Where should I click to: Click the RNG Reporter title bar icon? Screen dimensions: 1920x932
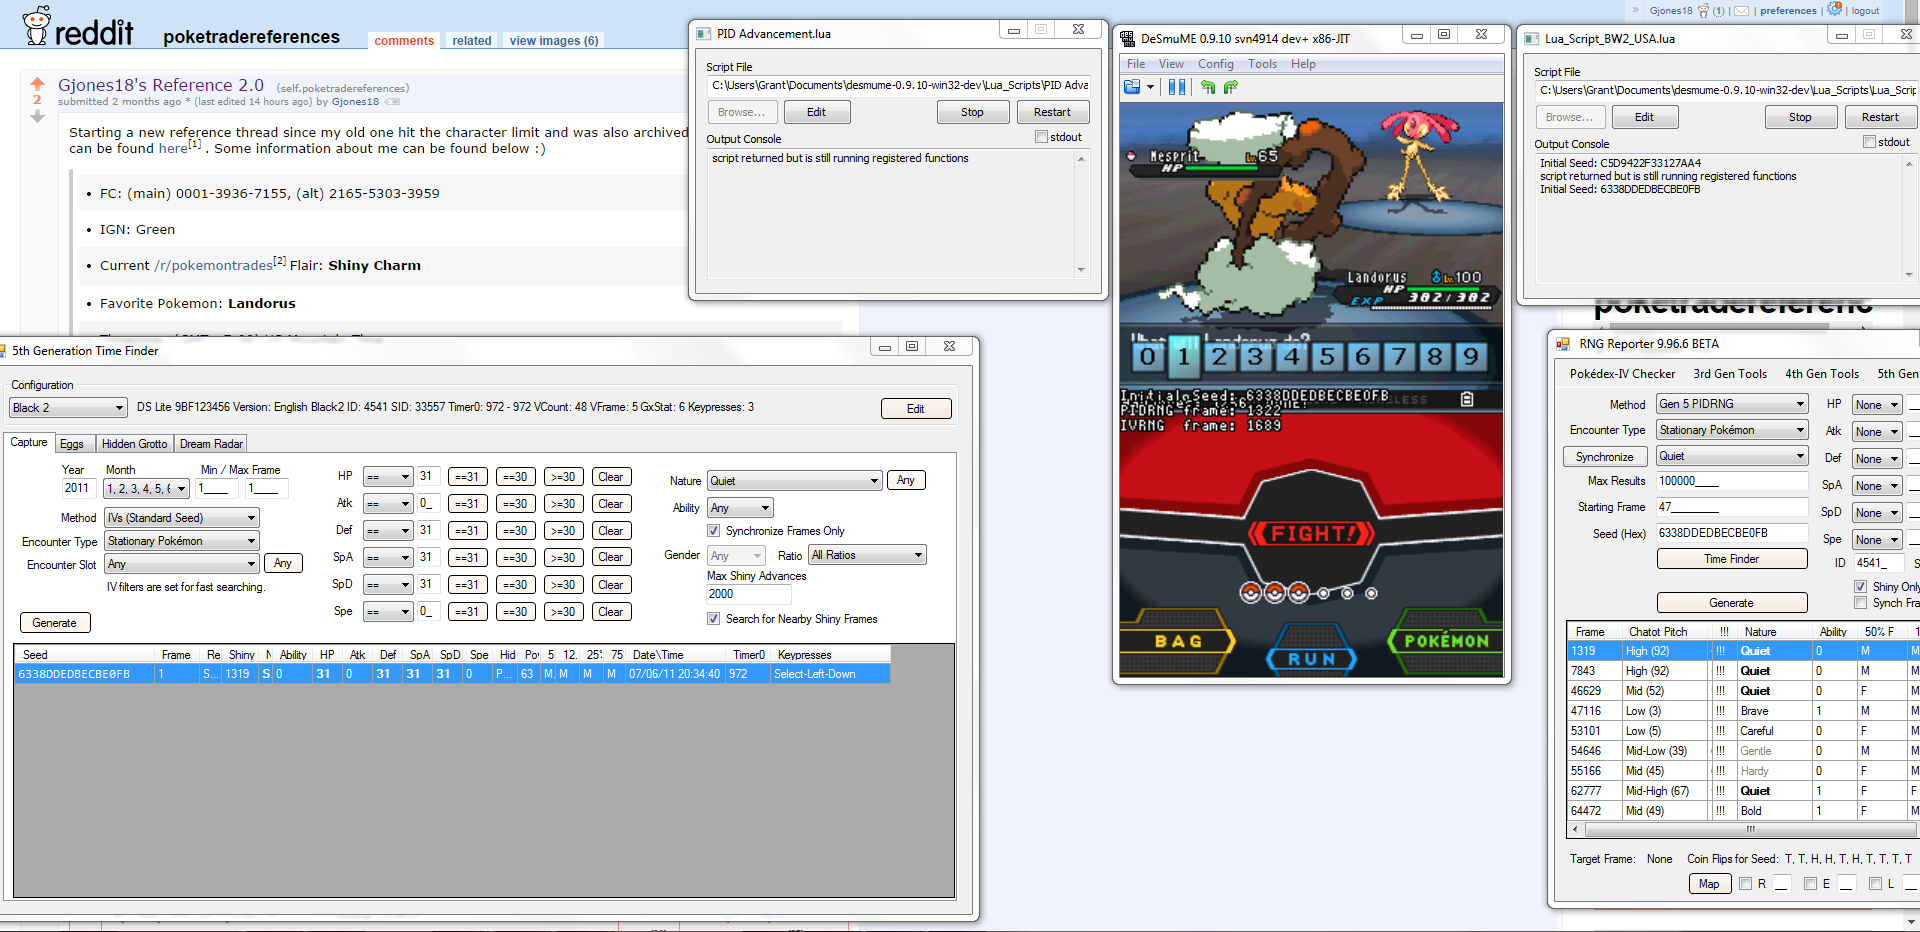click(x=1563, y=344)
